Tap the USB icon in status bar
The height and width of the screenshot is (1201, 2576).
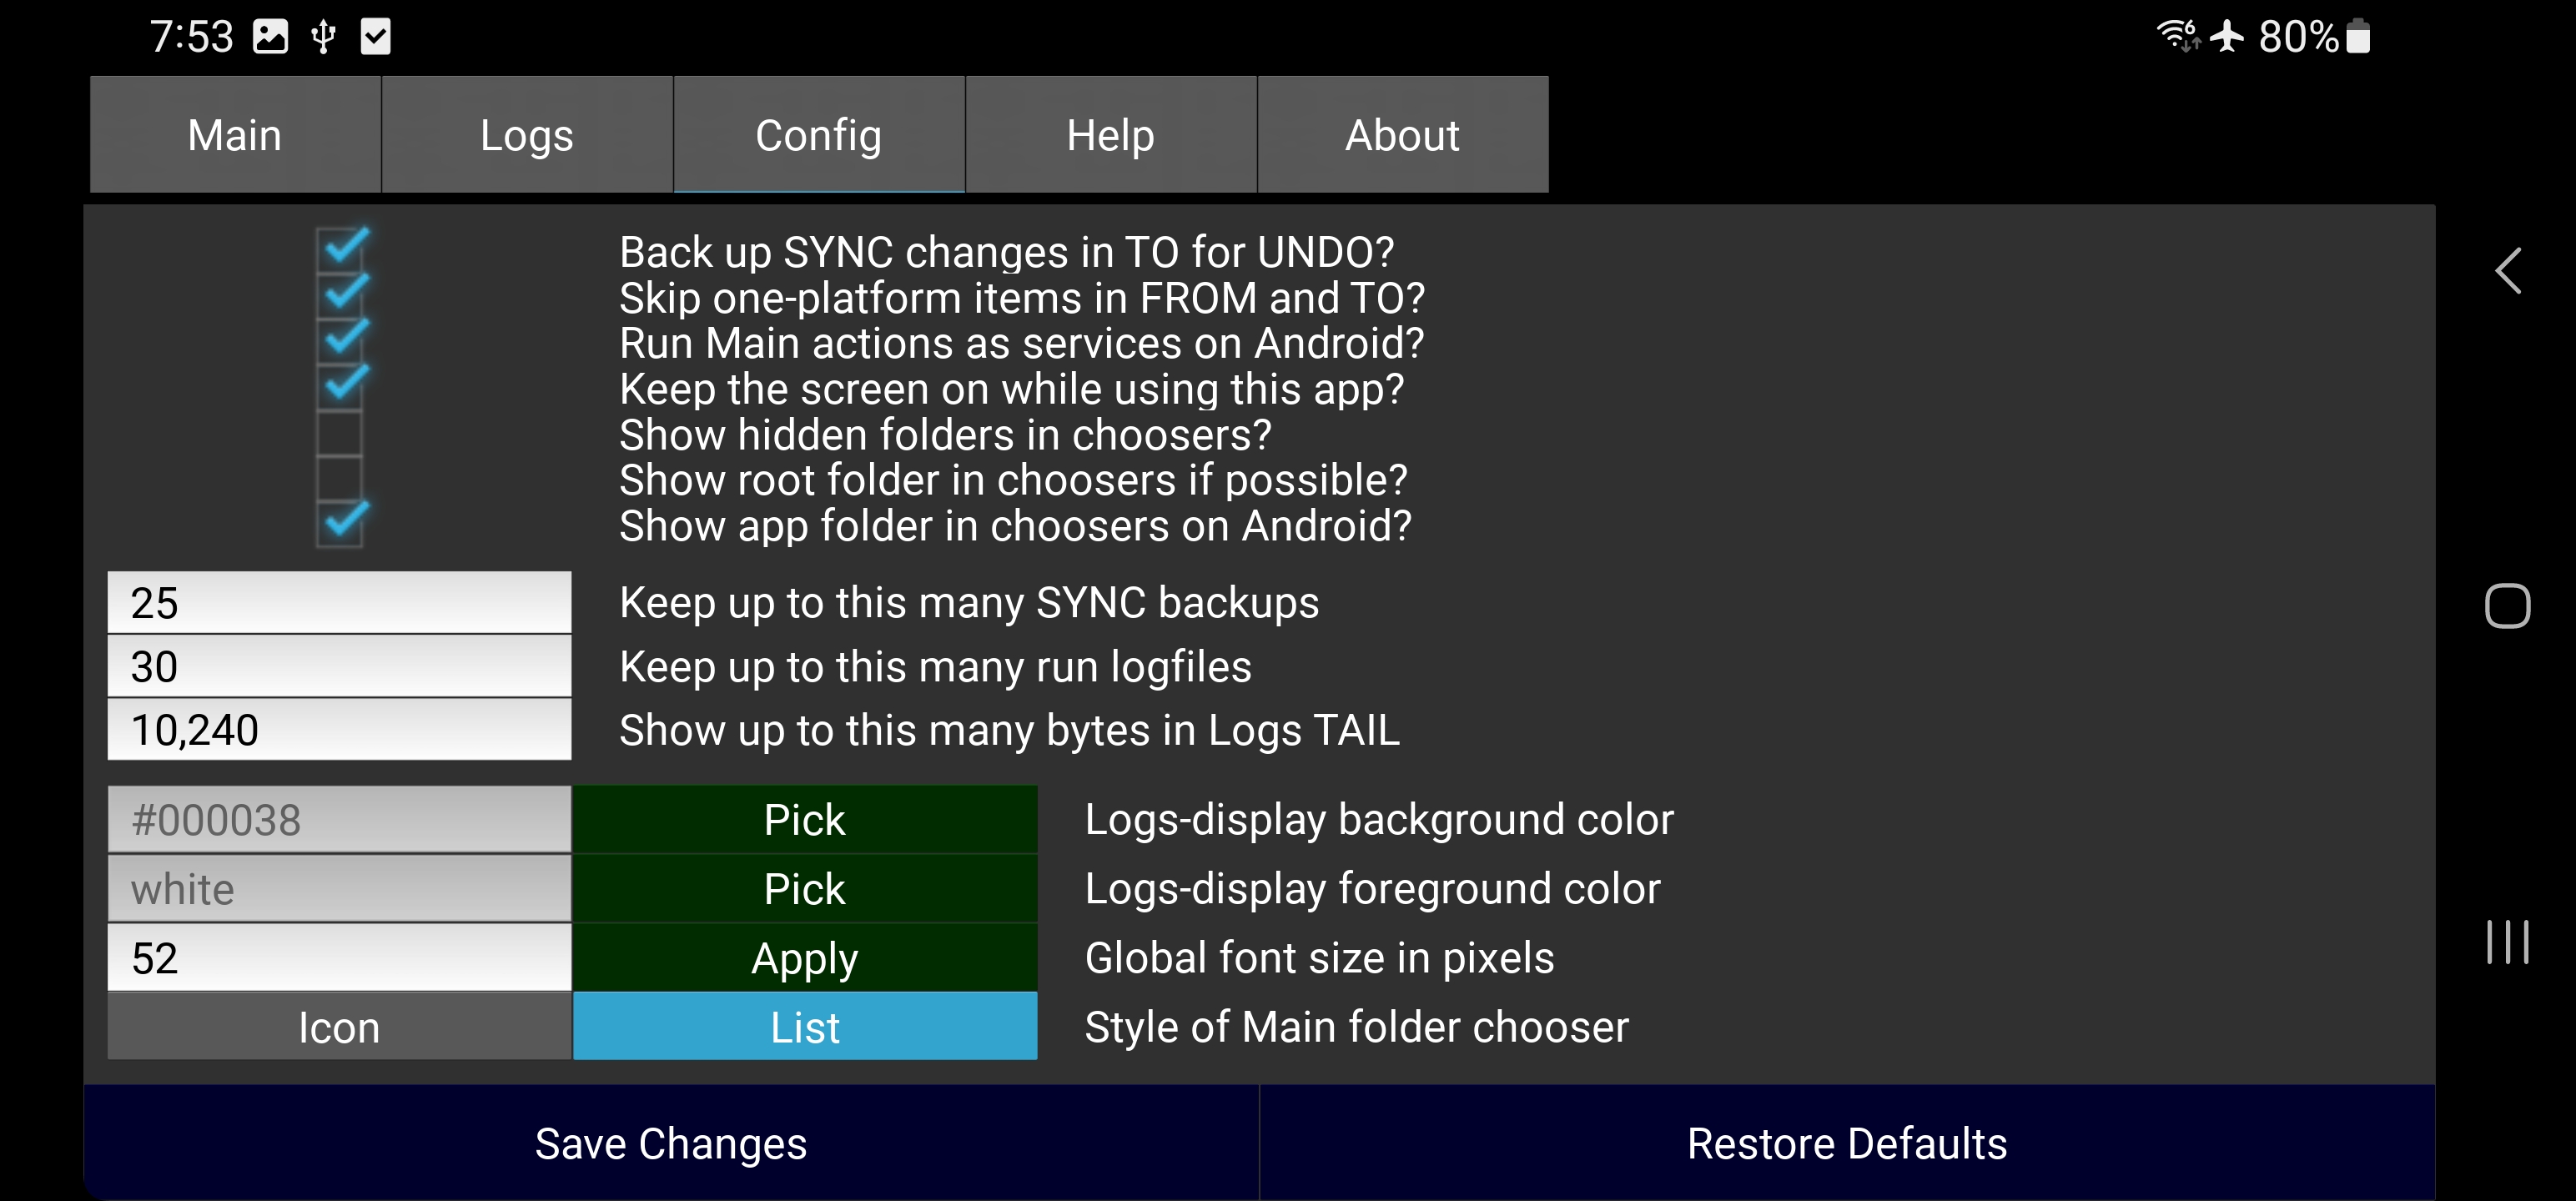pyautogui.click(x=323, y=37)
